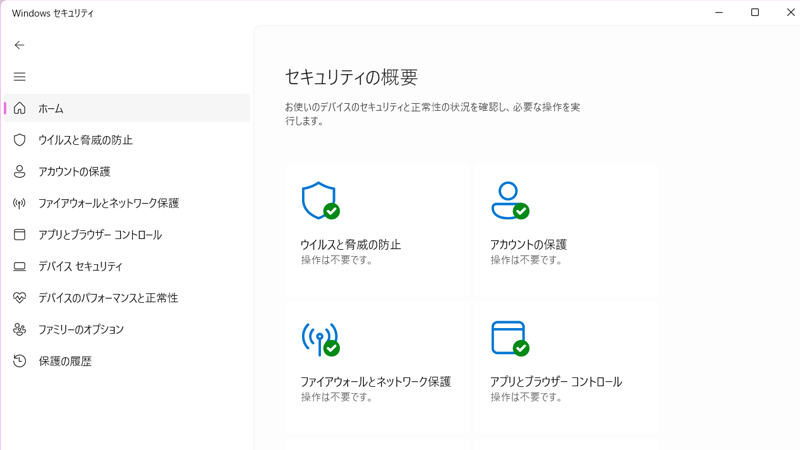
Task: Open デバイス セキュリティ in the sidebar
Action: pos(127,266)
